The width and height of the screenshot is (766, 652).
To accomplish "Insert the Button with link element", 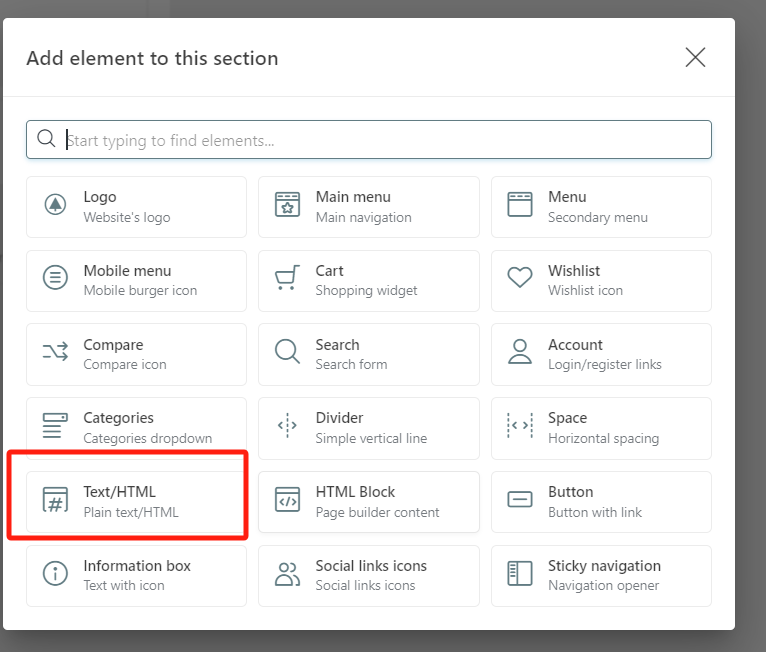I will pyautogui.click(x=601, y=501).
